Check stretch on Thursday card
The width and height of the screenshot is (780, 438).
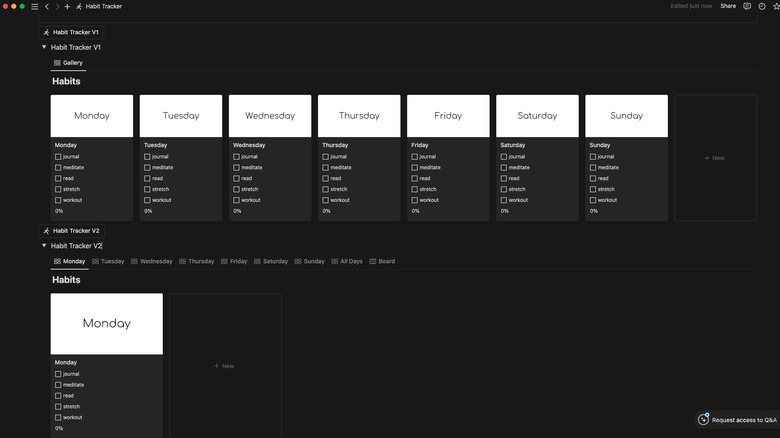coord(325,190)
